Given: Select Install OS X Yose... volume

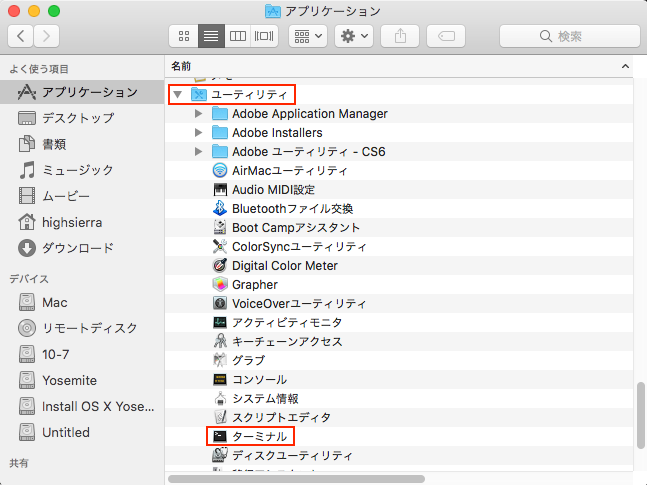Looking at the screenshot, I should point(82,407).
